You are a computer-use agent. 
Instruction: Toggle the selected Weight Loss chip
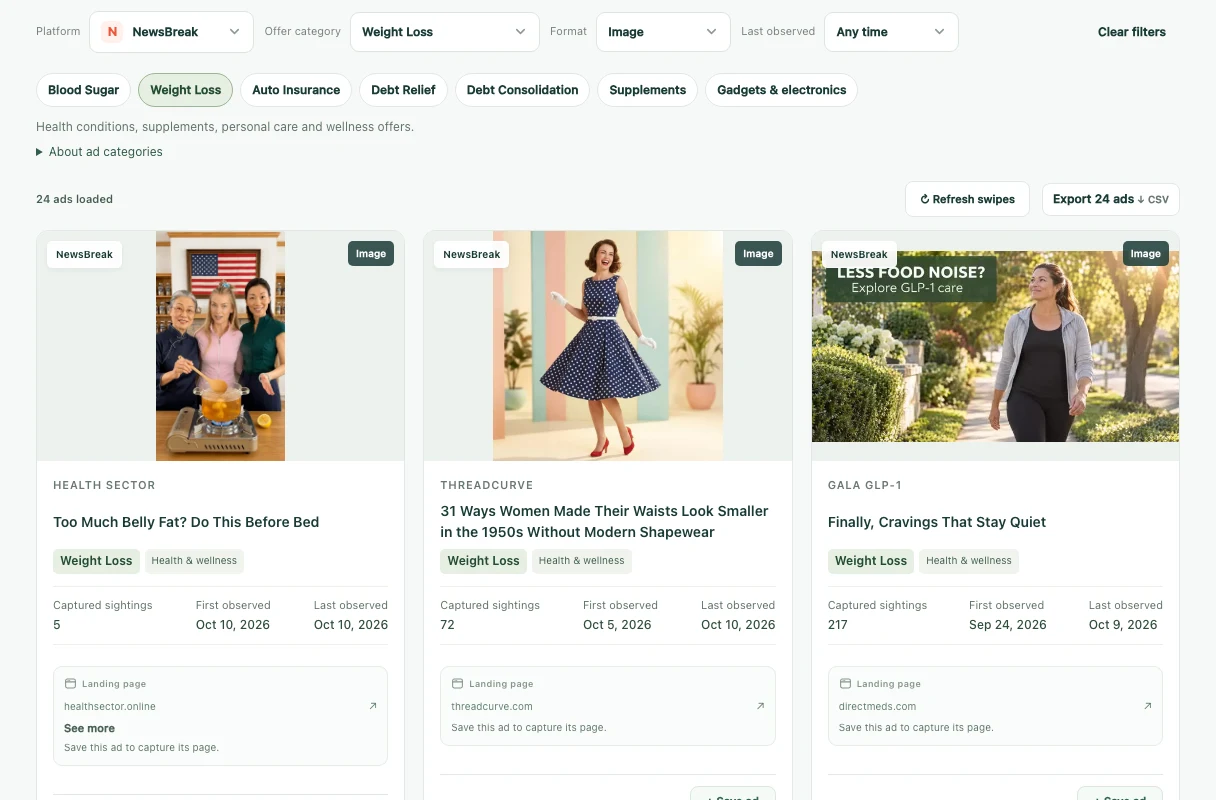pyautogui.click(x=185, y=90)
